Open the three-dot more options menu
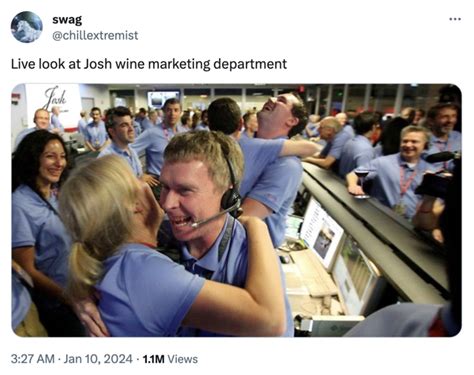Viewport: 474px width, 375px height. [x=455, y=19]
